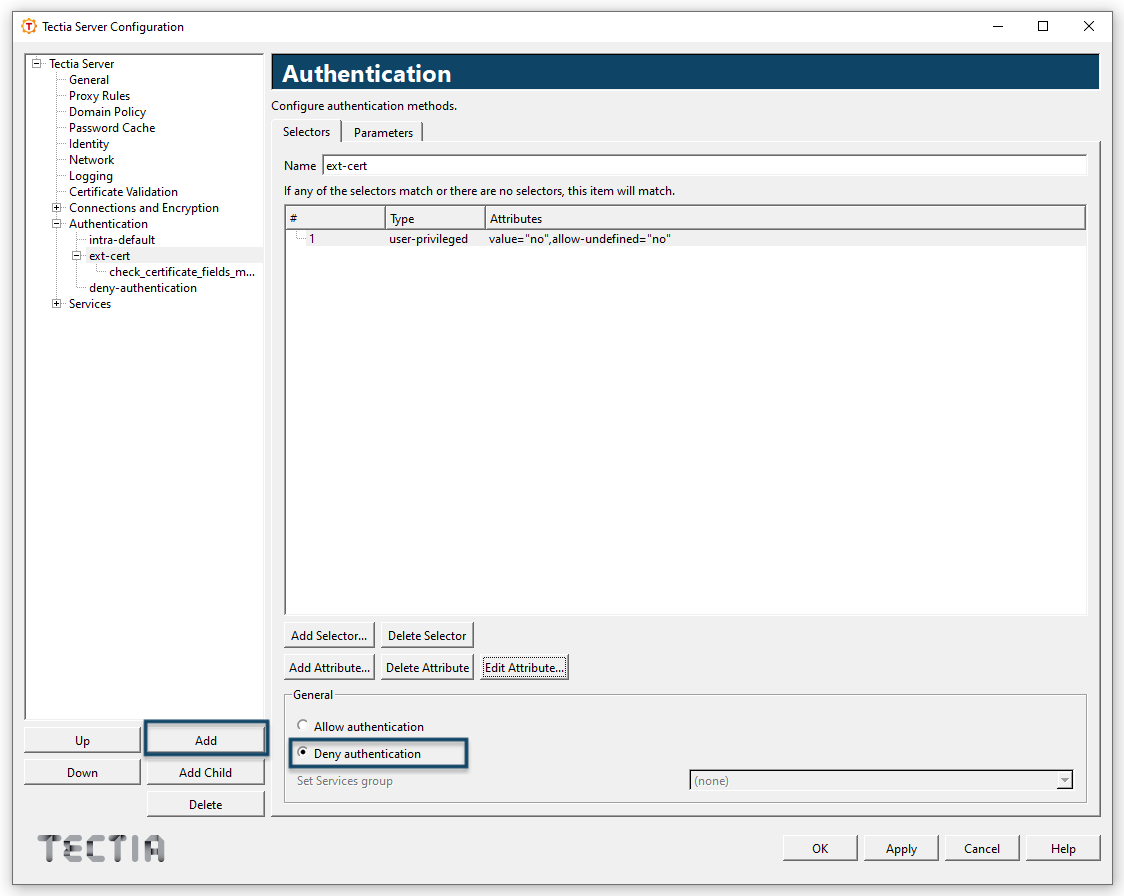Select Deny authentication radio button

click(x=303, y=753)
